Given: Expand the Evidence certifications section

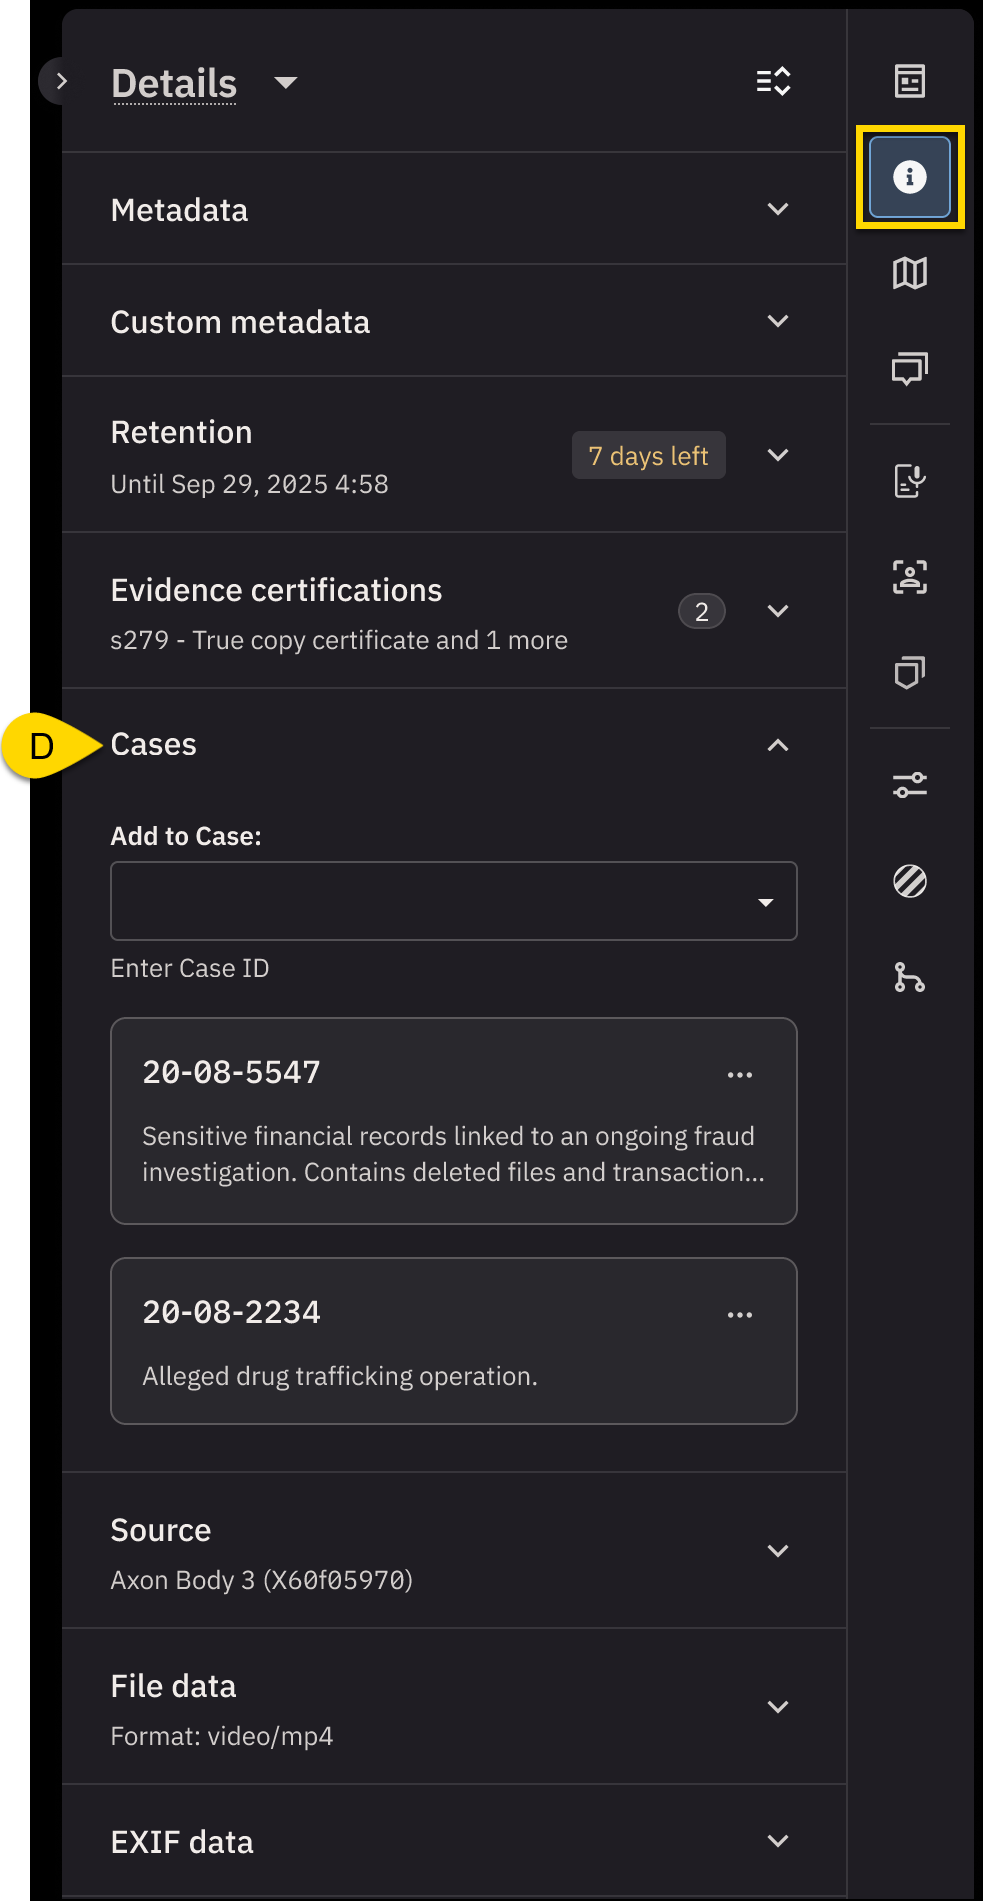Looking at the screenshot, I should pyautogui.click(x=777, y=611).
